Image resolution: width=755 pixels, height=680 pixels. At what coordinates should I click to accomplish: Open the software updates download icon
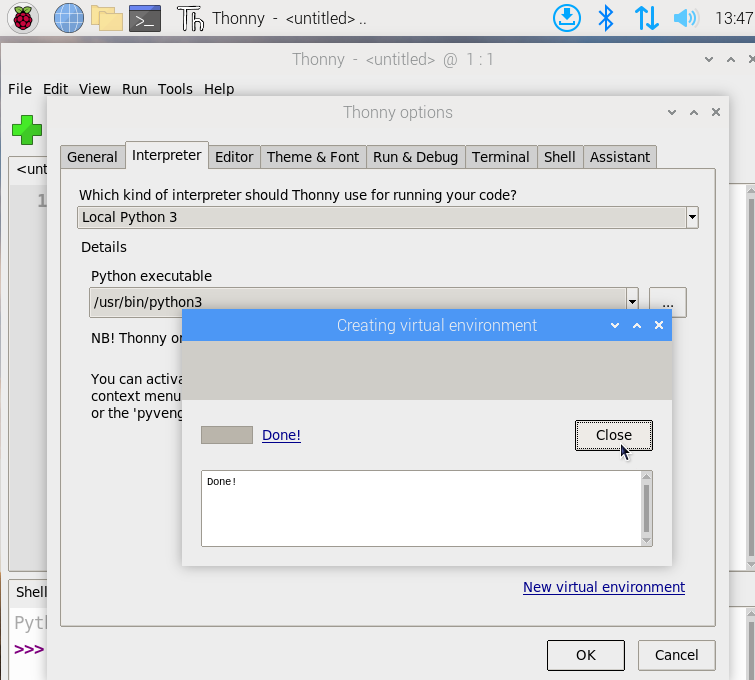566,18
